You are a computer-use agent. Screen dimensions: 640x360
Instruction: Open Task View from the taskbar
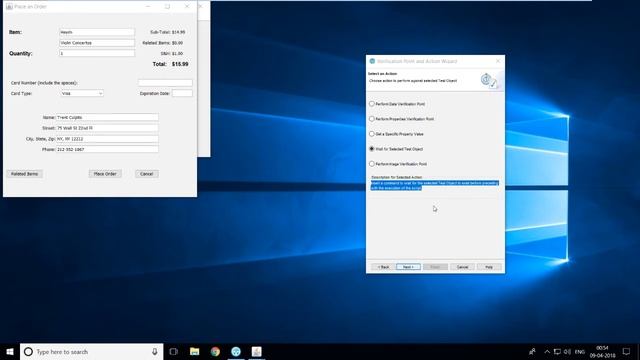173,351
